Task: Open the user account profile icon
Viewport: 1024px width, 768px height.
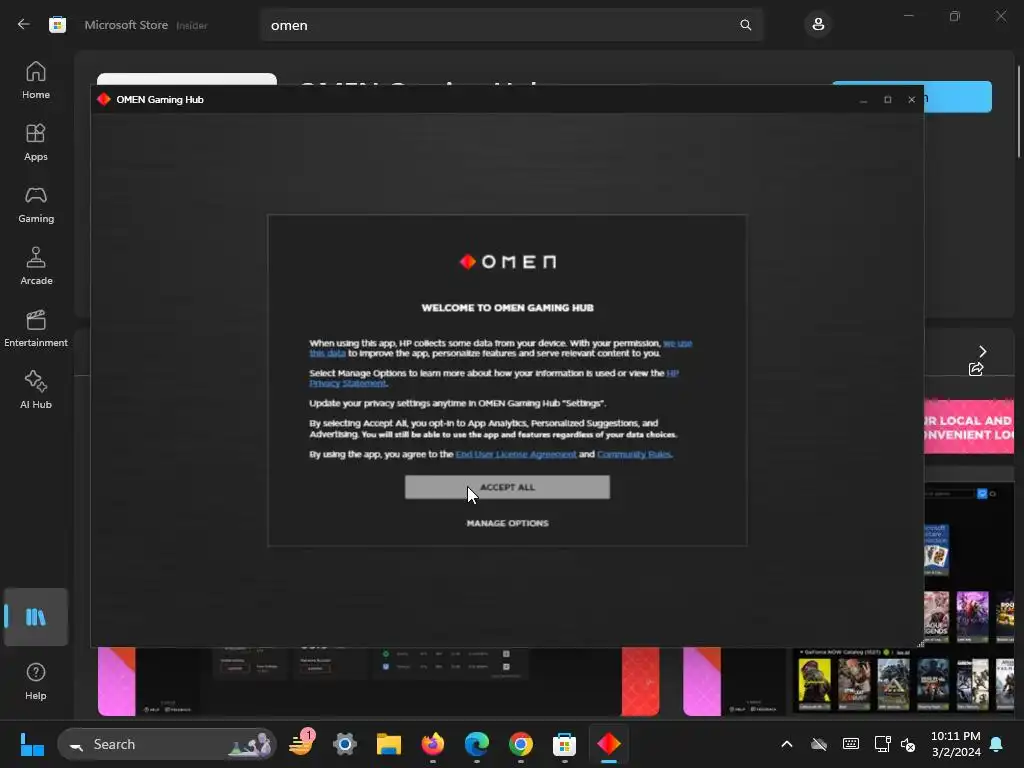Action: coord(818,25)
